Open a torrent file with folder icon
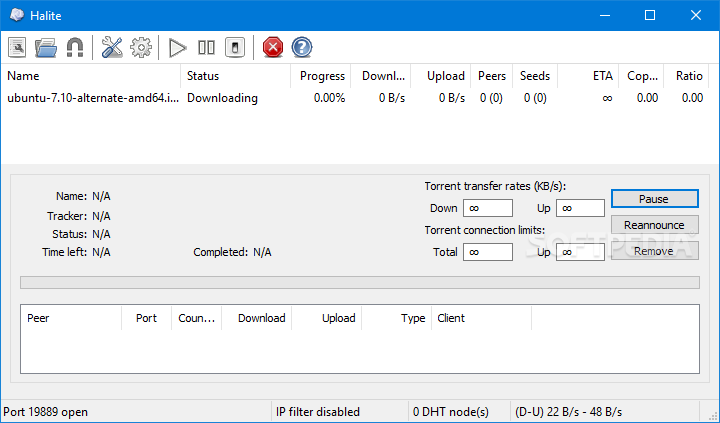Viewport: 720px width, 423px height. pyautogui.click(x=46, y=47)
